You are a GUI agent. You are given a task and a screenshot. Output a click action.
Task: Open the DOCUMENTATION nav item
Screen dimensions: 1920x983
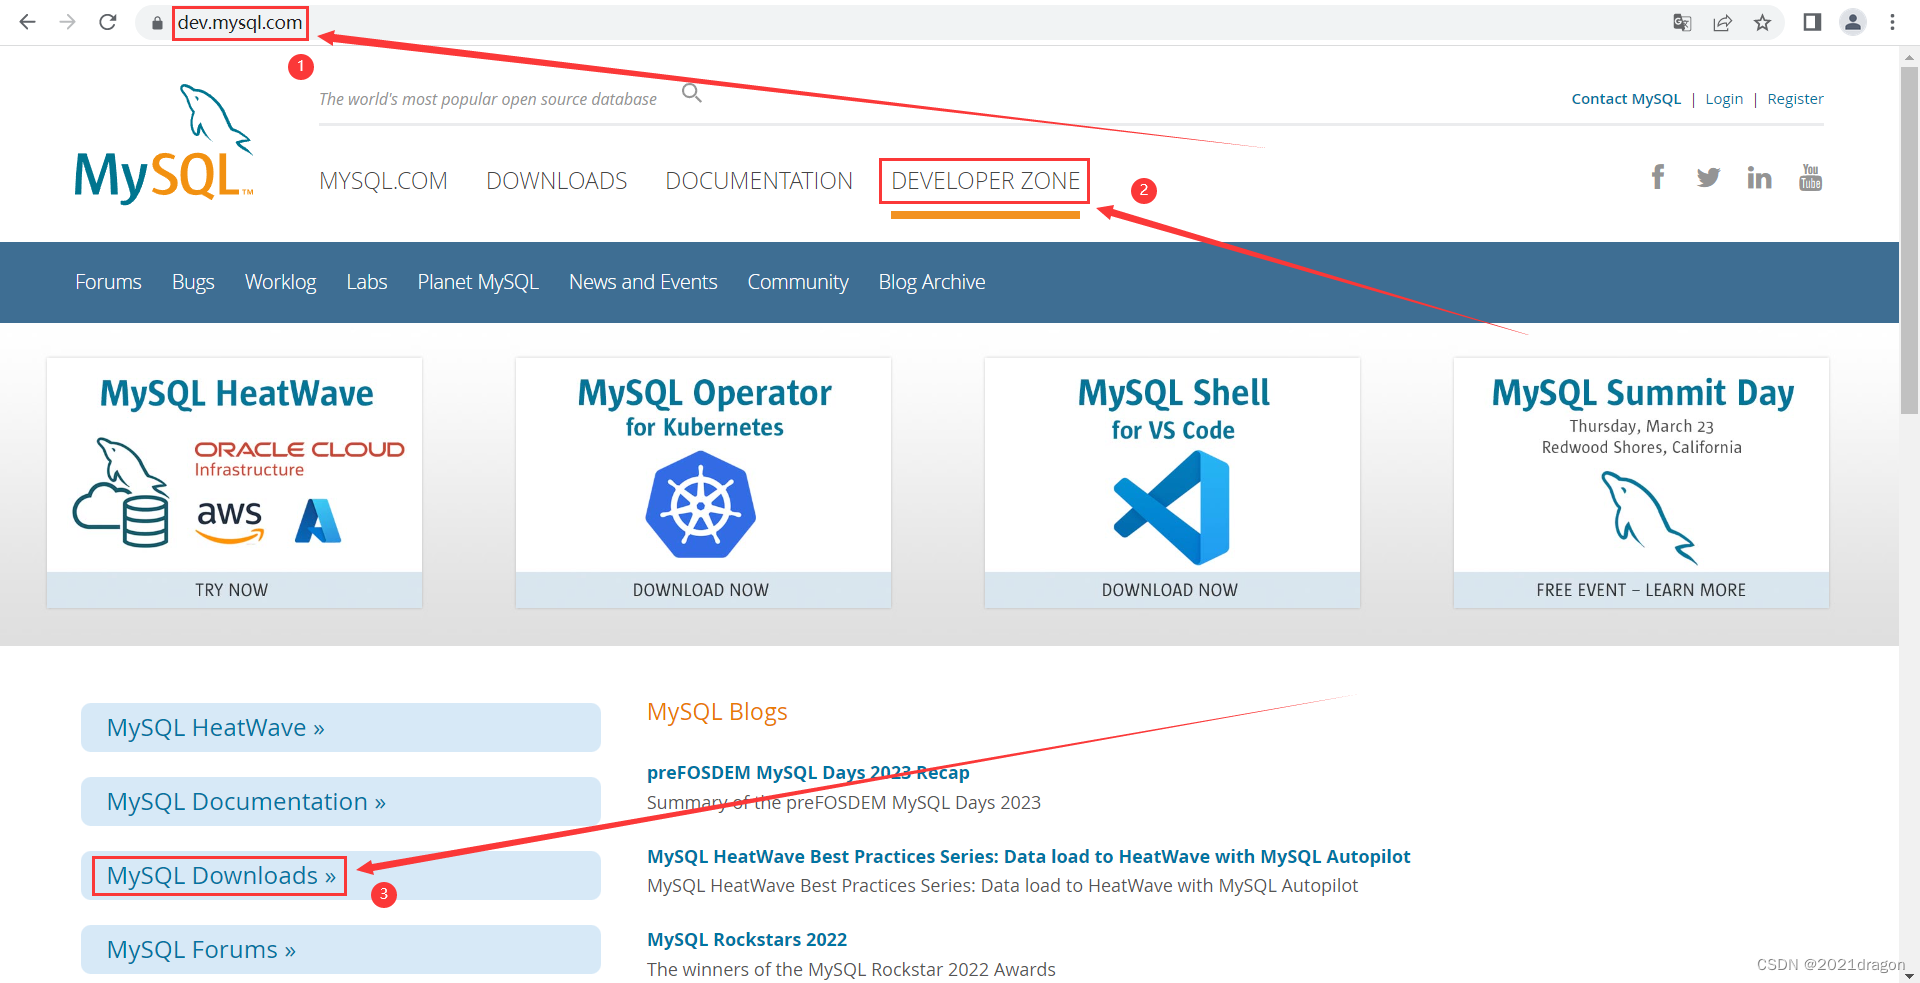[759, 181]
